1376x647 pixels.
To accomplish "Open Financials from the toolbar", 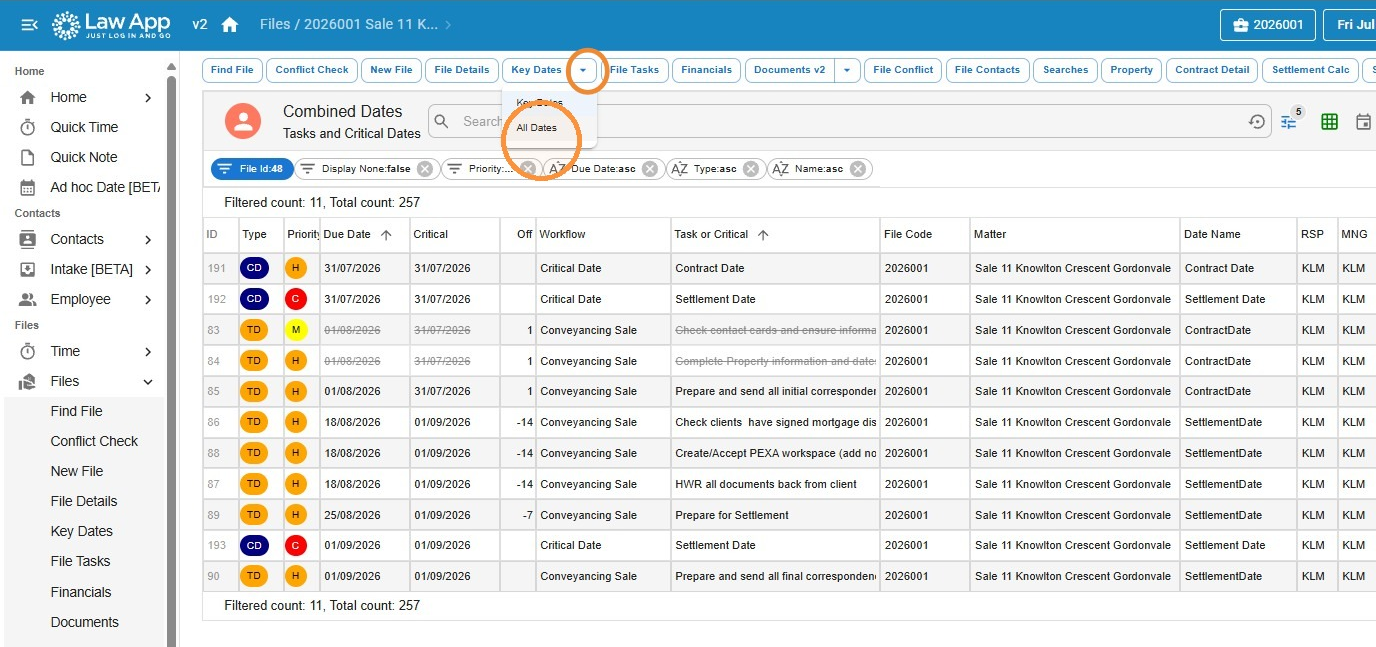I will click(x=706, y=70).
